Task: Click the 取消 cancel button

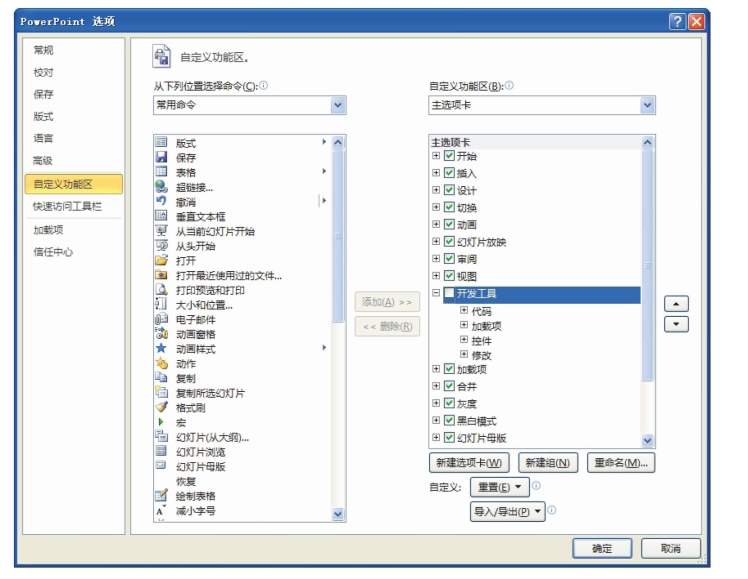Action: tap(671, 548)
